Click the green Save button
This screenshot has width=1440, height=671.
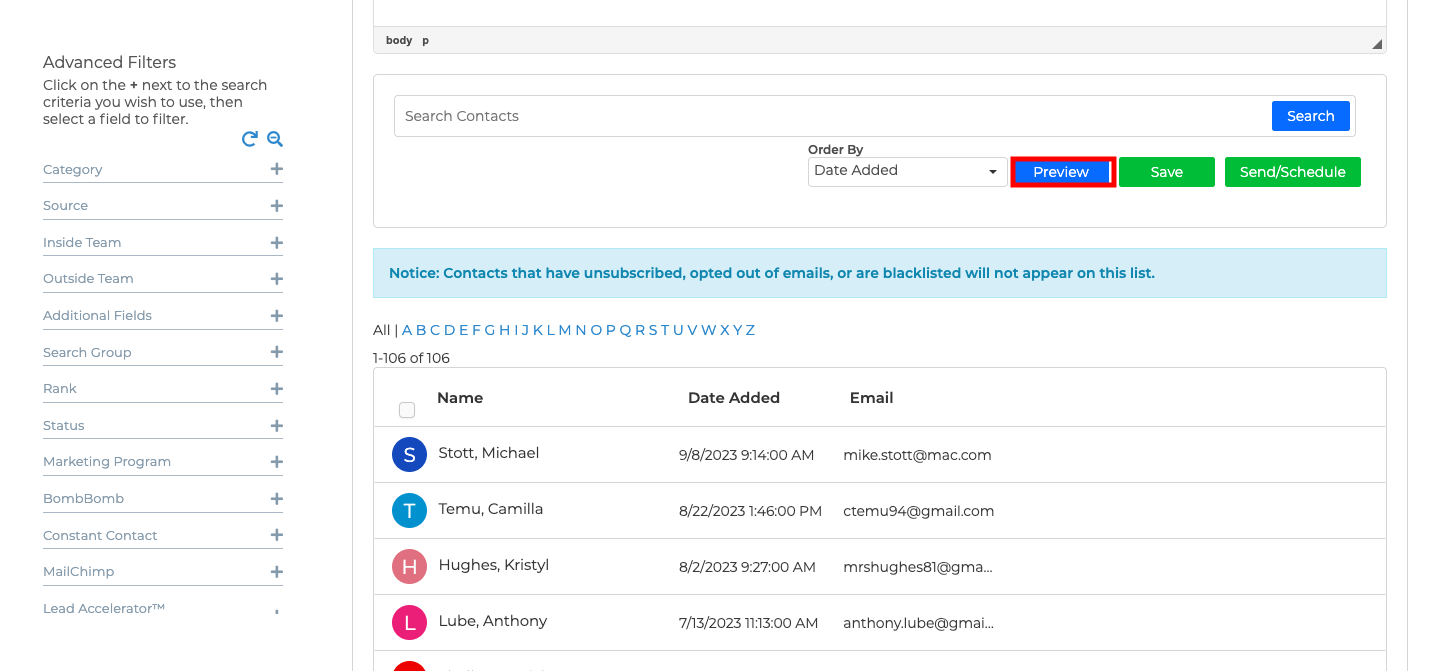pos(1167,172)
